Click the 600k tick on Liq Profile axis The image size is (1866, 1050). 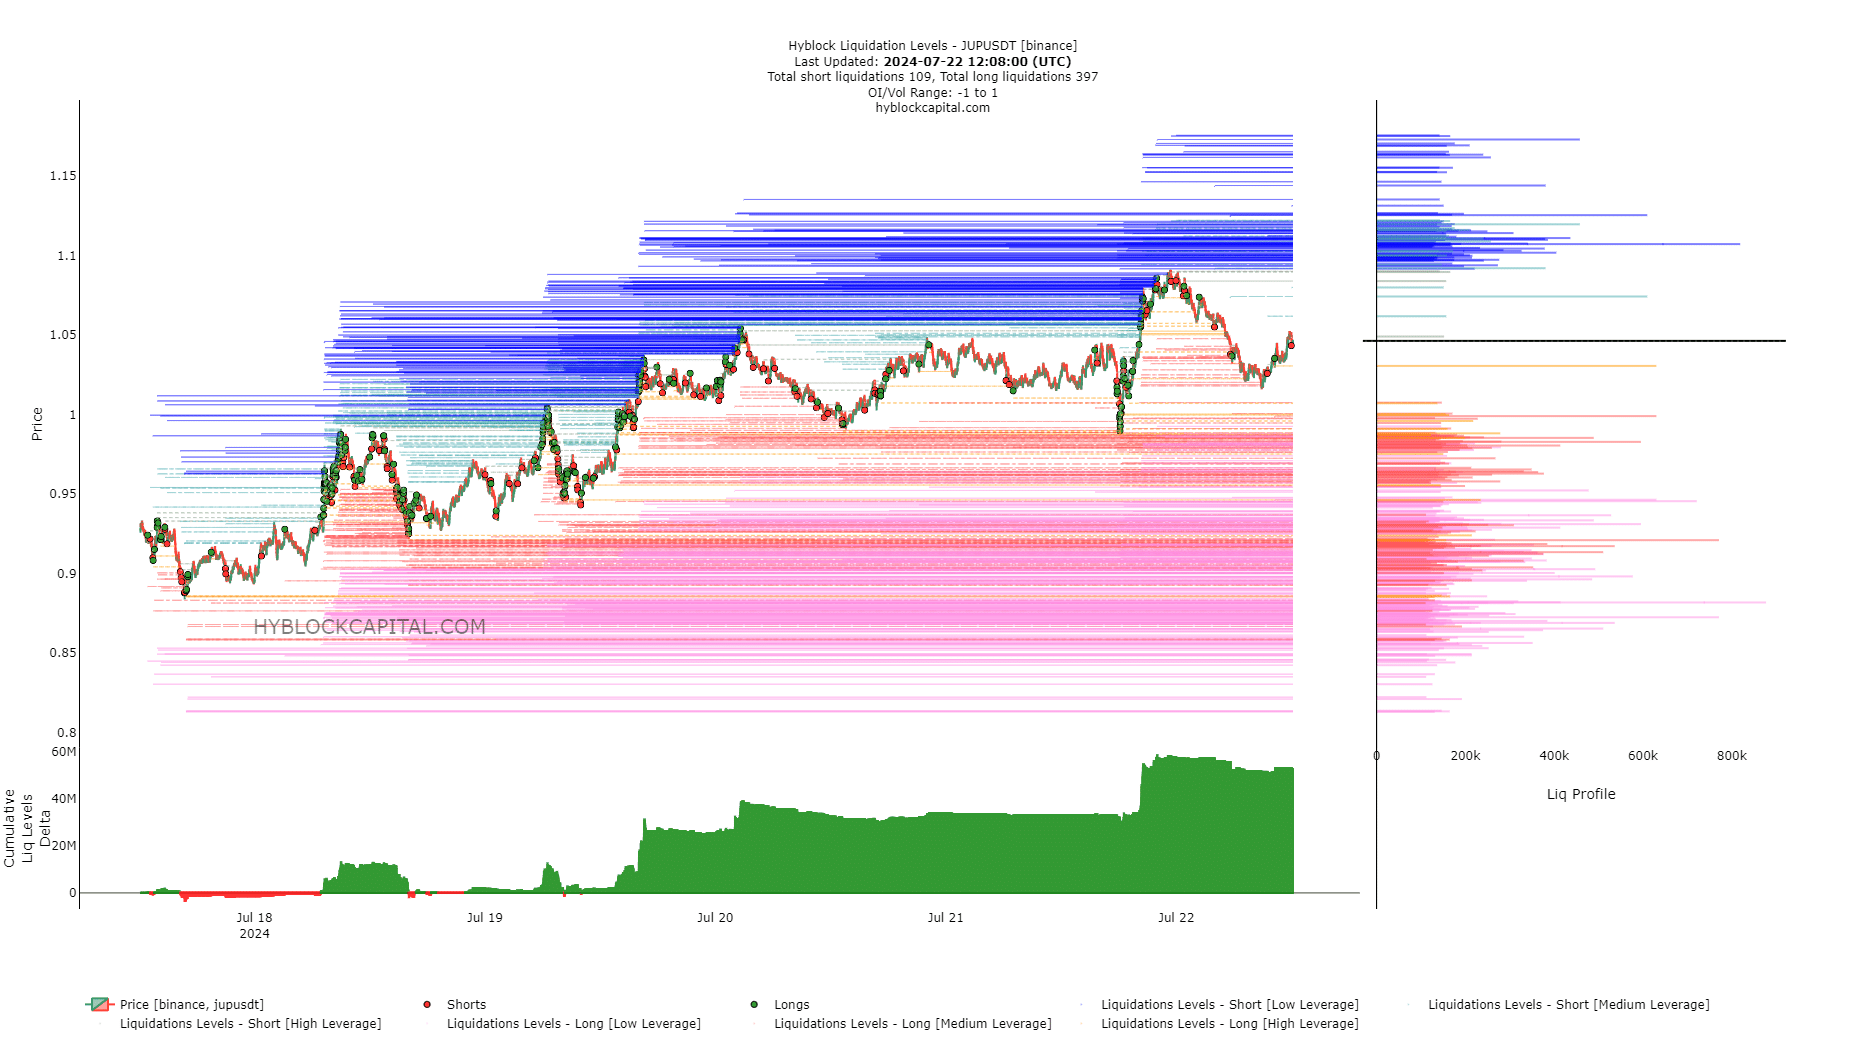pyautogui.click(x=1643, y=756)
